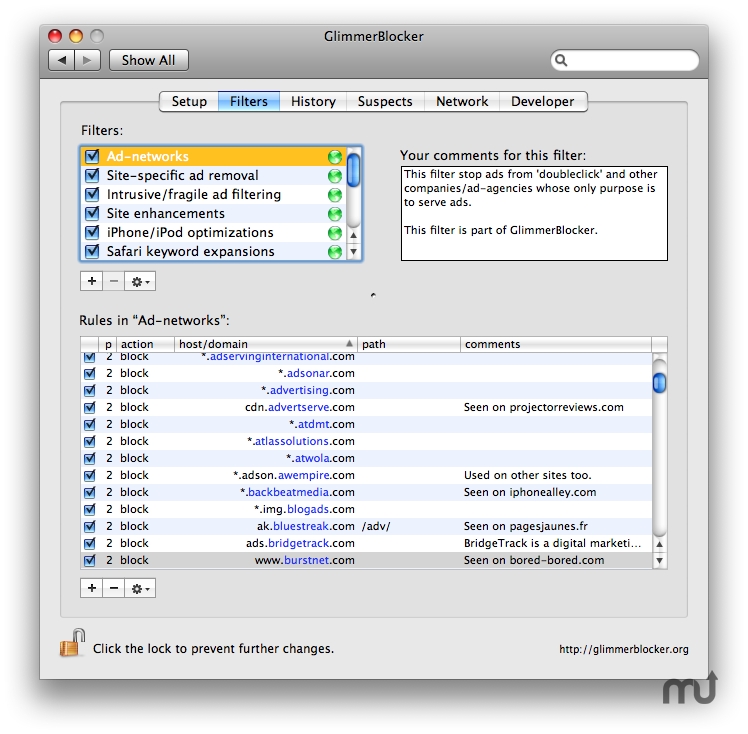Select the cdn.advertserve.com rule
The height and width of the screenshot is (734, 748).
coord(366,407)
